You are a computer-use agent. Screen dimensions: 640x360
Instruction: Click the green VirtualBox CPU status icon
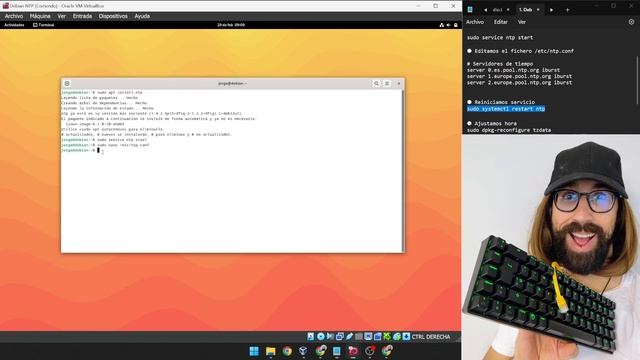coord(387,336)
